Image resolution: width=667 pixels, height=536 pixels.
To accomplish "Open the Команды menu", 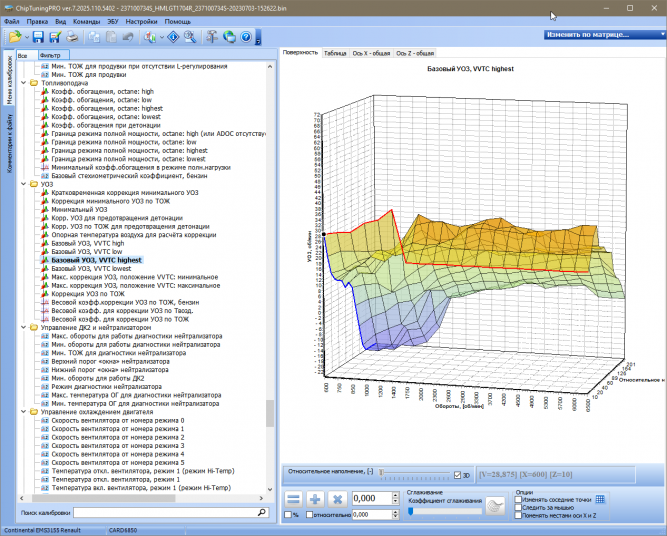I will (x=86, y=22).
